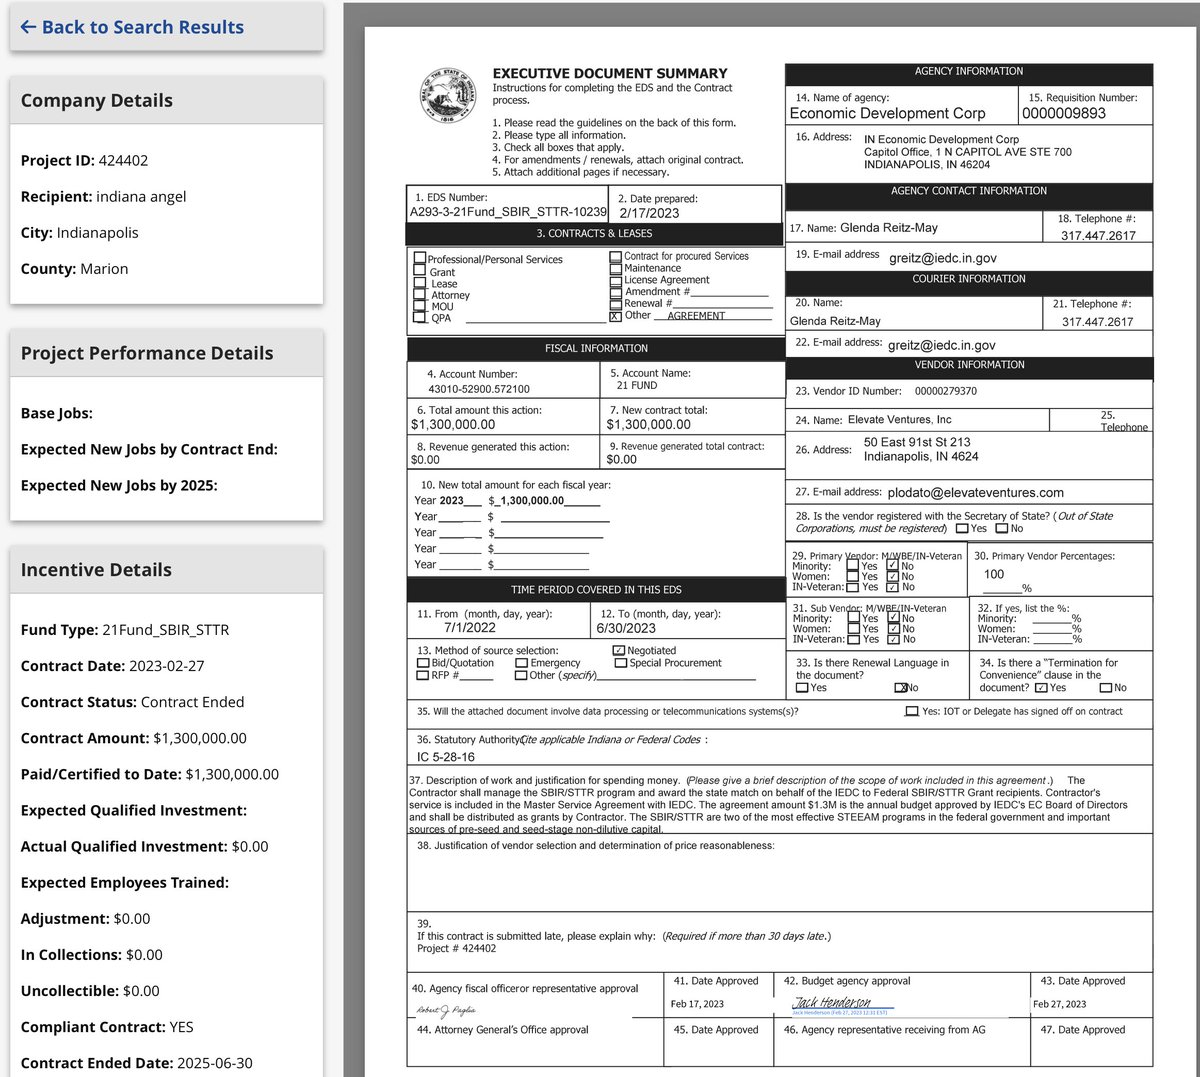Click Expected New Jobs by 2025 label
The width and height of the screenshot is (1200, 1077).
[119, 485]
